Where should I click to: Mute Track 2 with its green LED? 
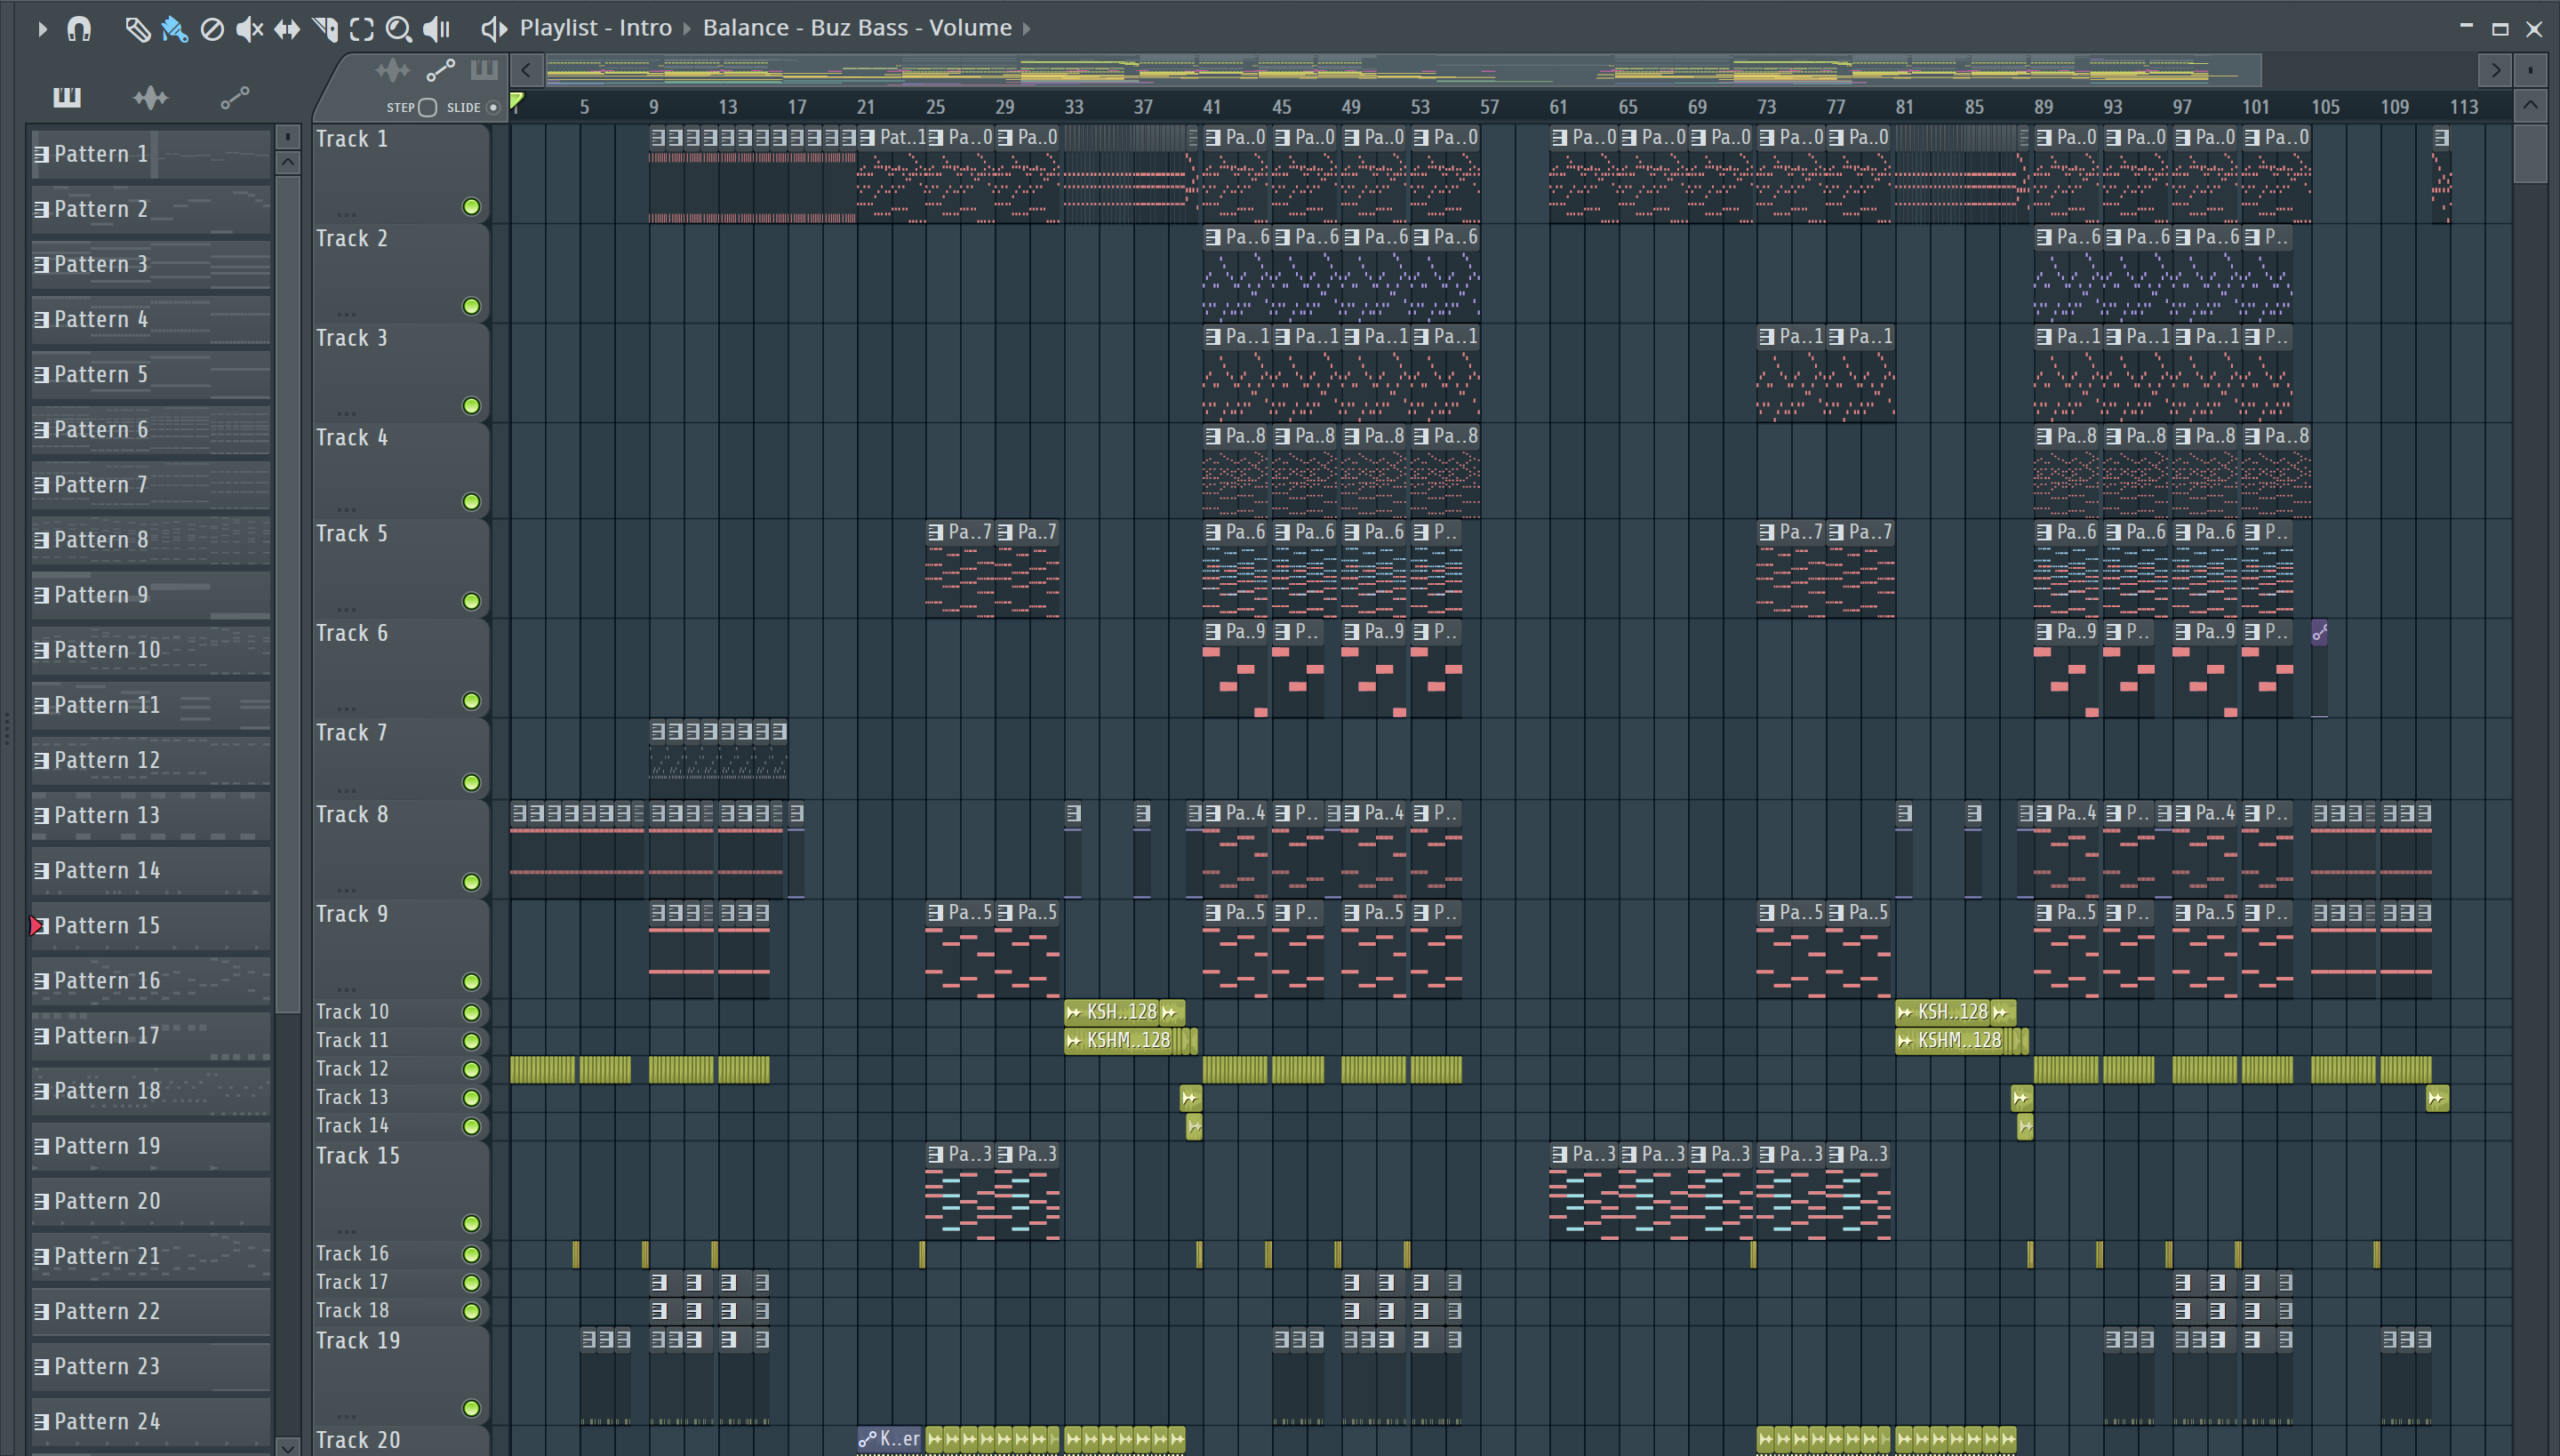(471, 306)
